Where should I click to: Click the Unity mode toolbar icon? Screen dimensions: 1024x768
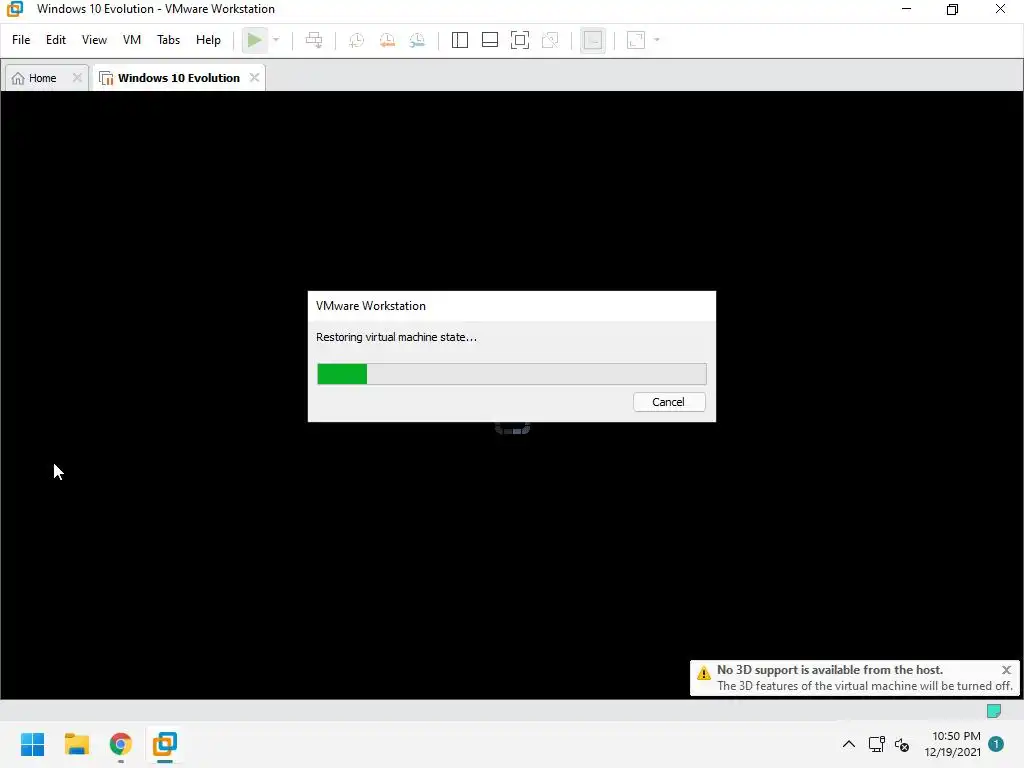coord(551,40)
